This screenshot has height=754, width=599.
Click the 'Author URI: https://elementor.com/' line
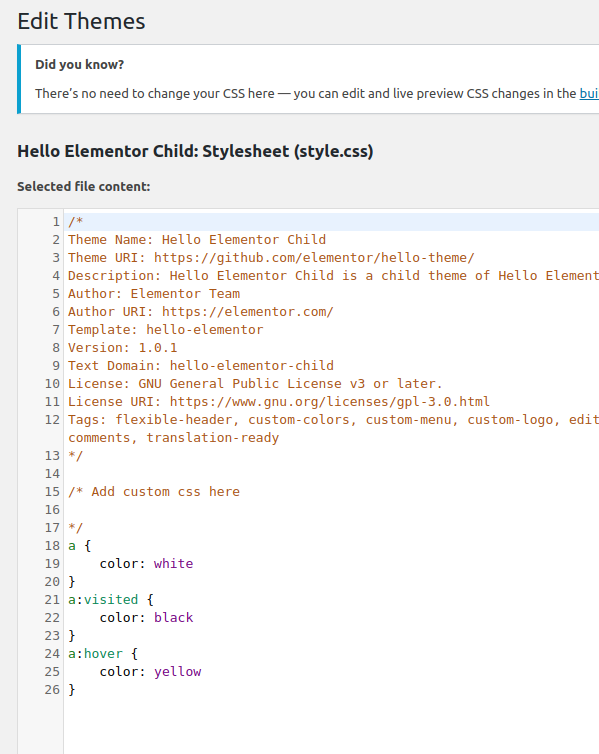tap(200, 312)
